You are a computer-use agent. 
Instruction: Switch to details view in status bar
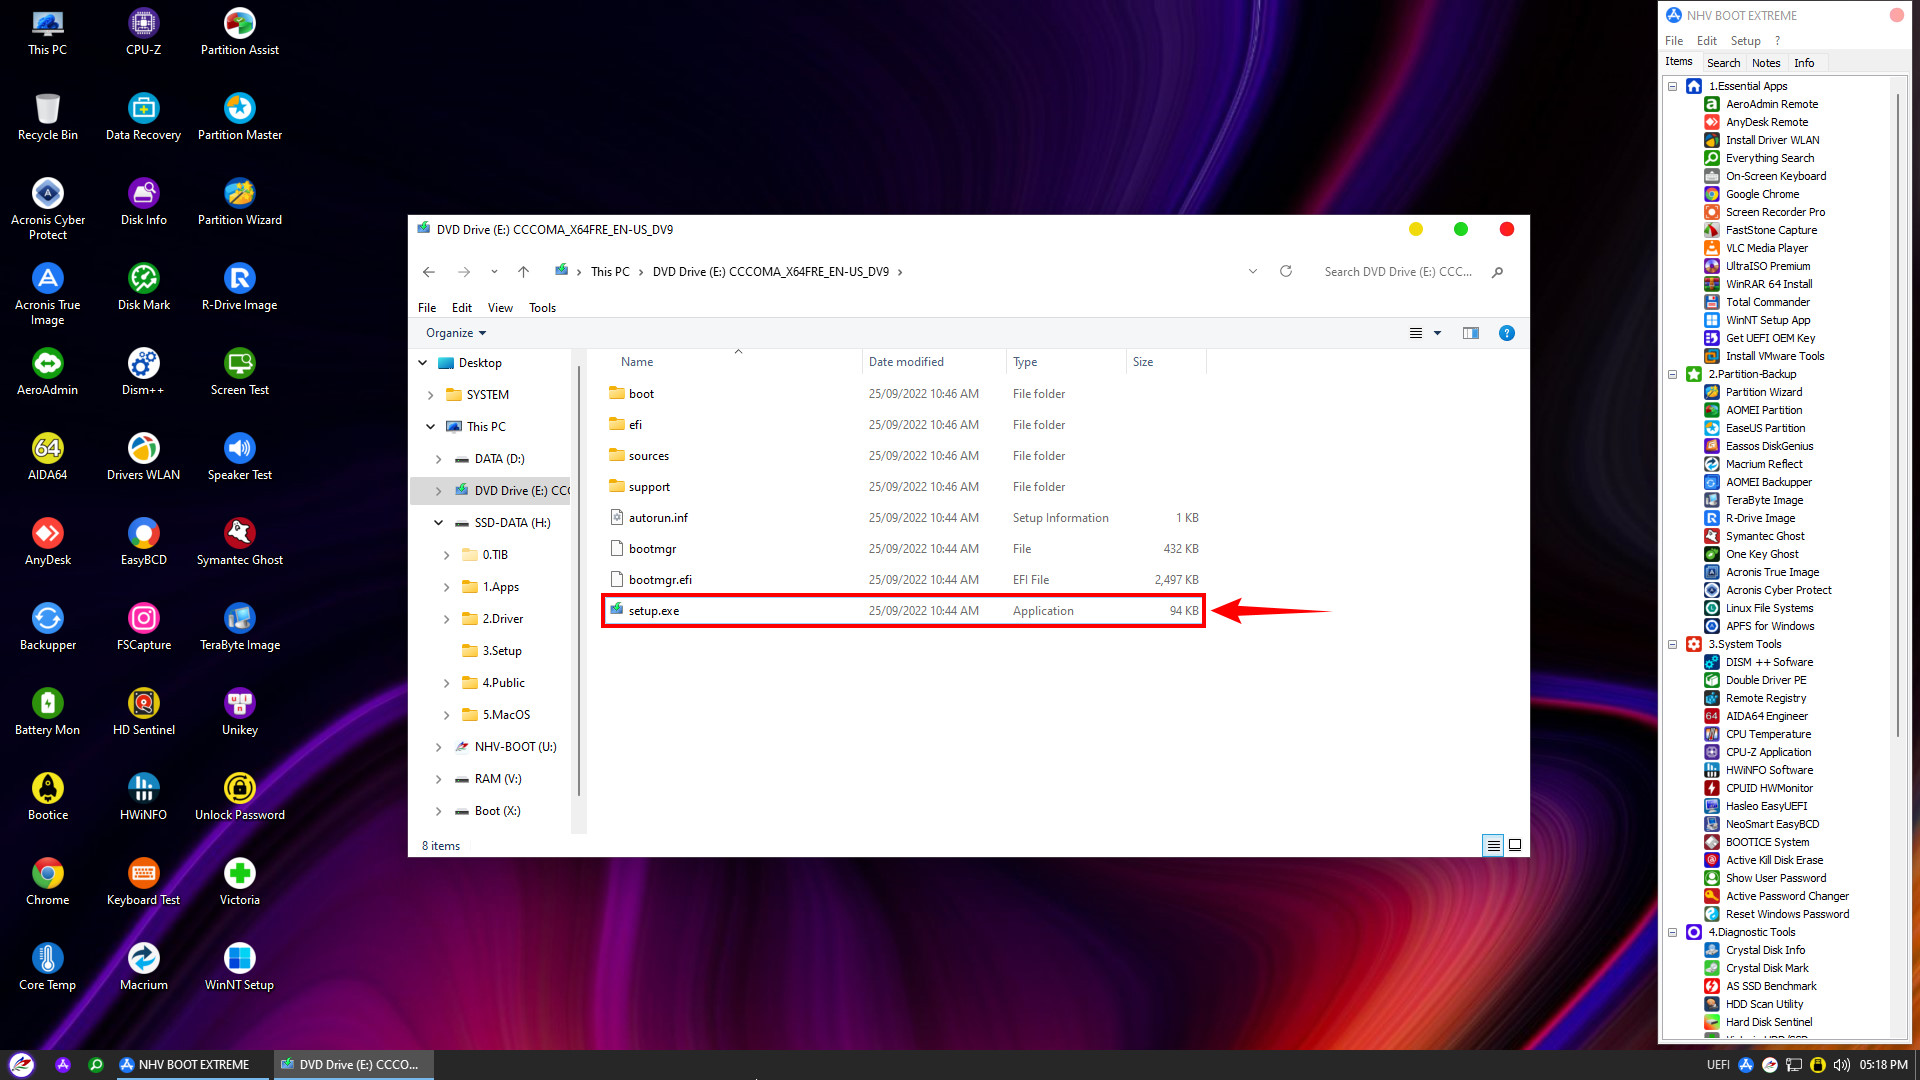(x=1493, y=845)
